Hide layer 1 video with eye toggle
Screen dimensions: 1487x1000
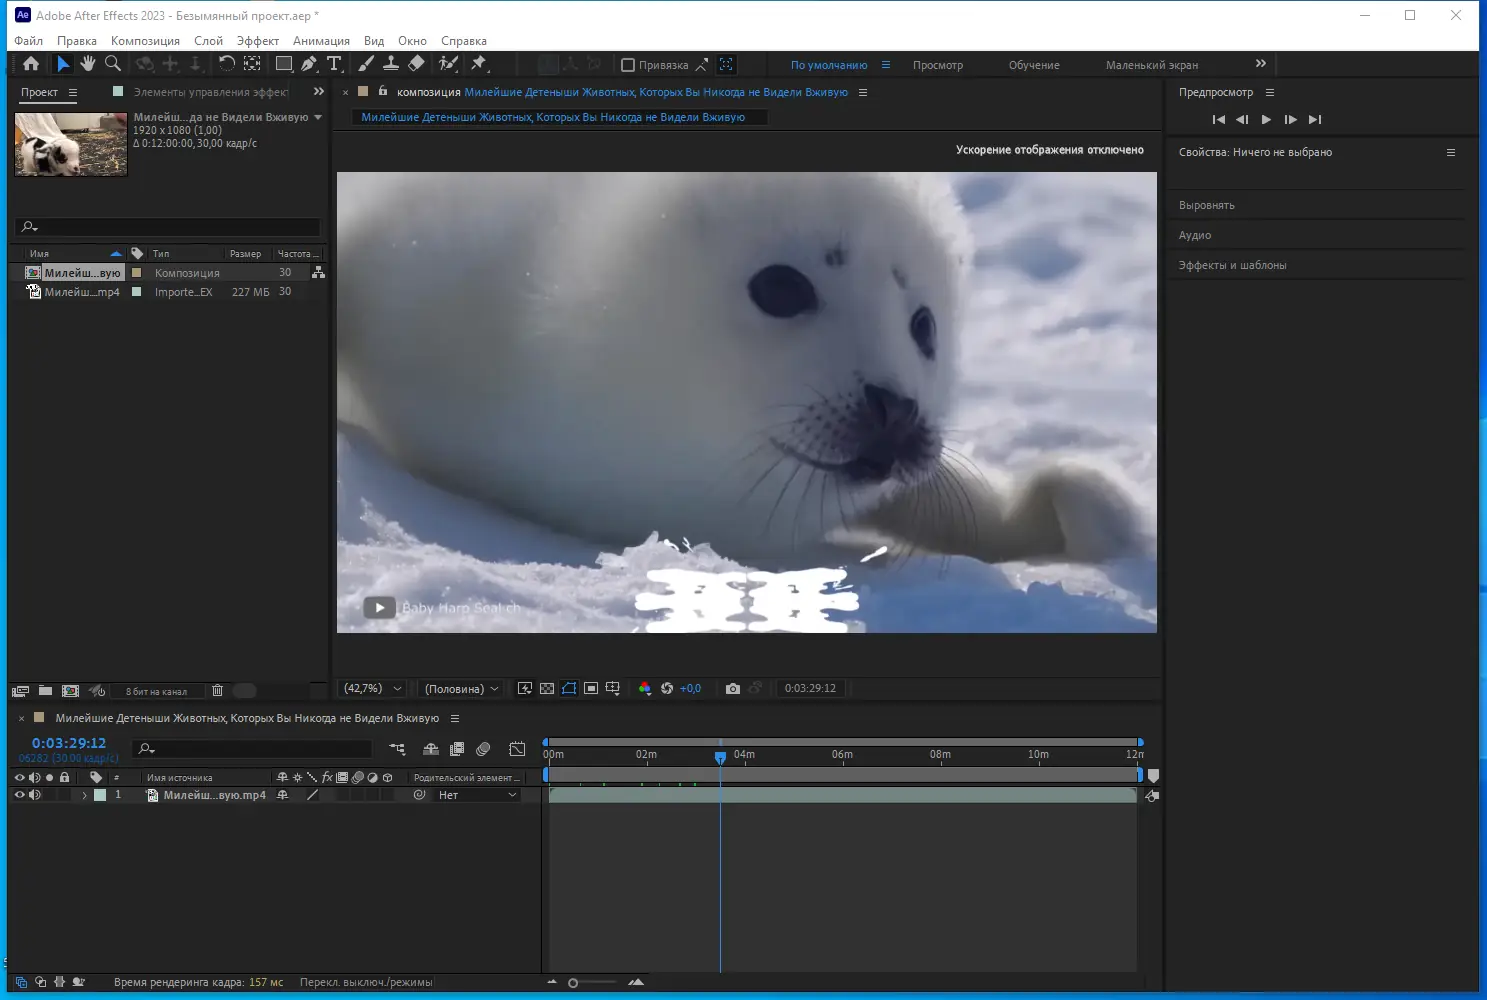click(19, 795)
